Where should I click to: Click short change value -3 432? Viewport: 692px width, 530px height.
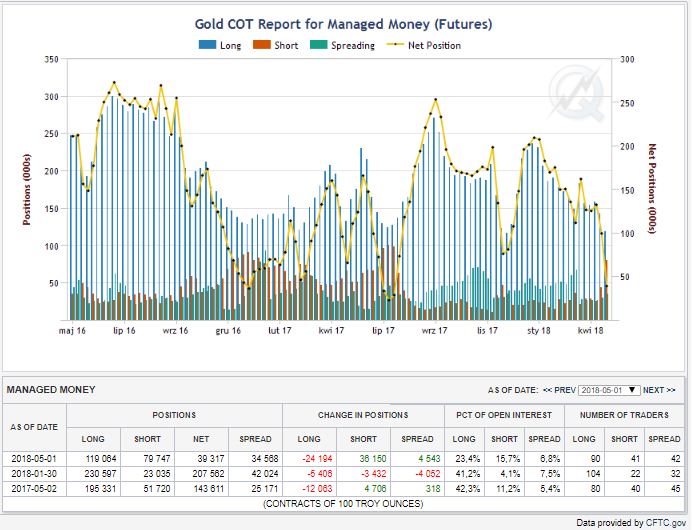[373, 474]
